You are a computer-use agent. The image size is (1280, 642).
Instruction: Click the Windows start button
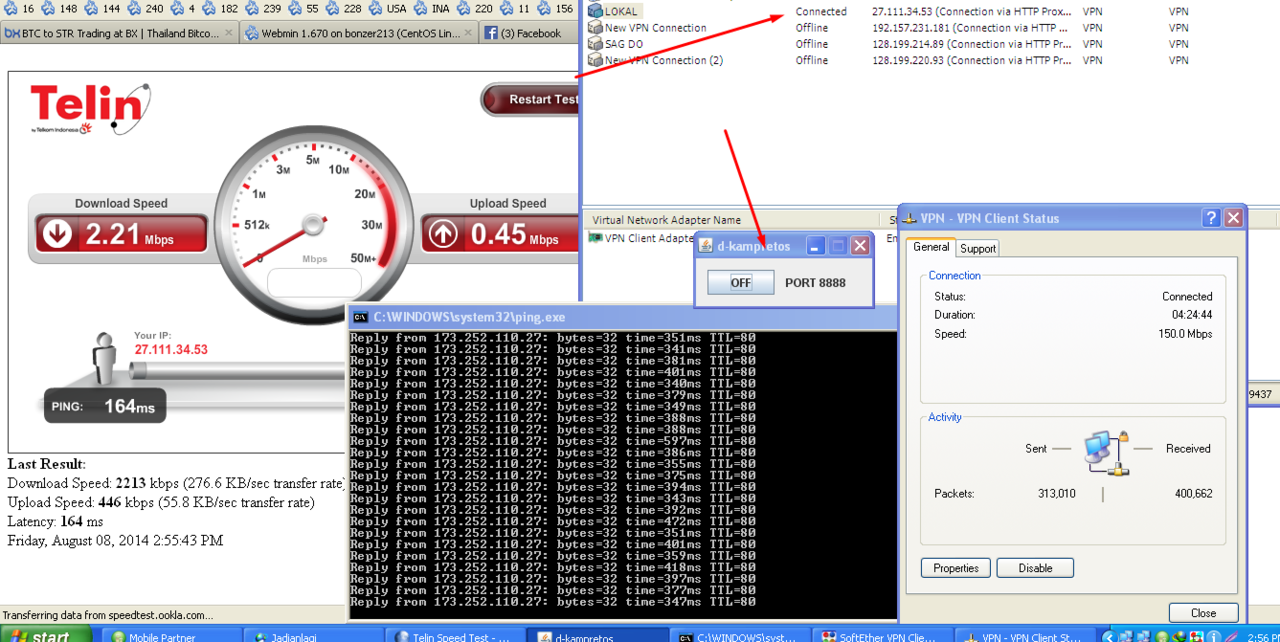pos(45,634)
